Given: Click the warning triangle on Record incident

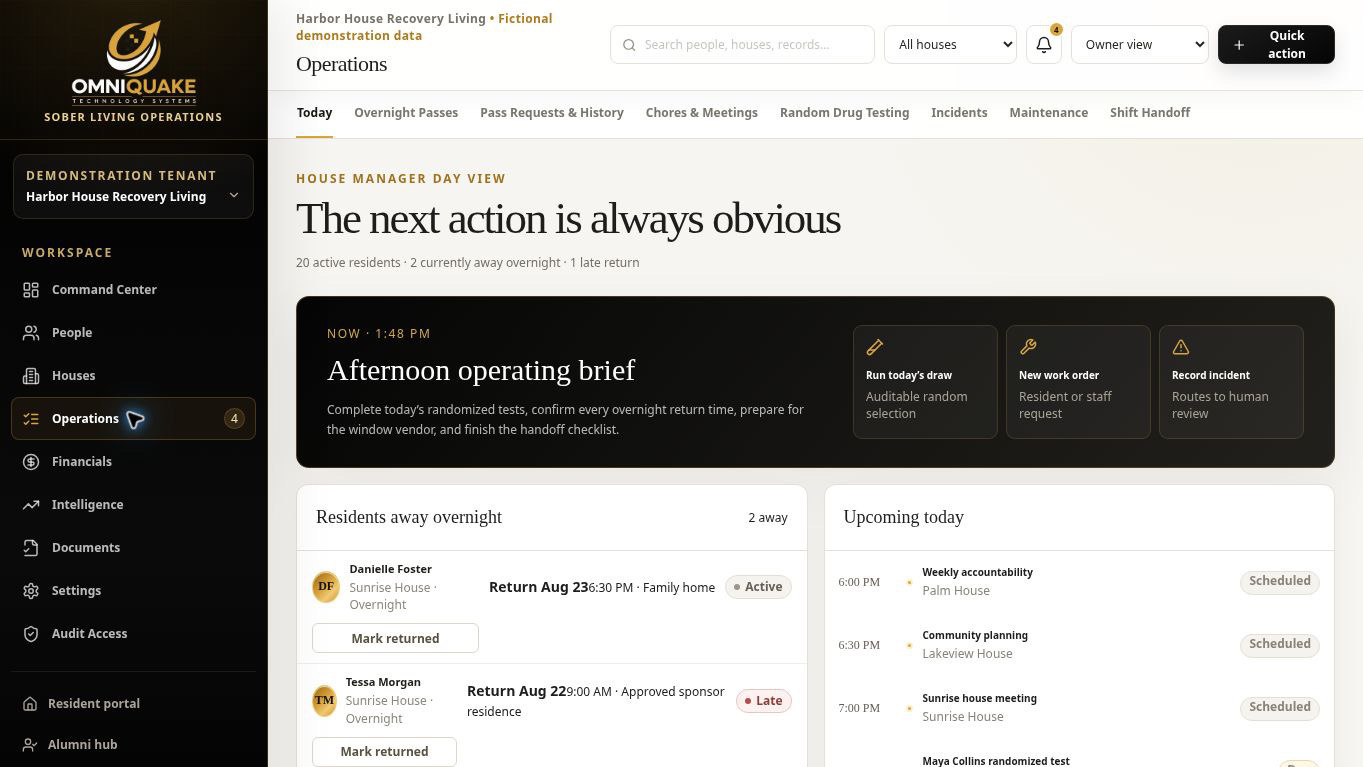Looking at the screenshot, I should pyautogui.click(x=1181, y=347).
